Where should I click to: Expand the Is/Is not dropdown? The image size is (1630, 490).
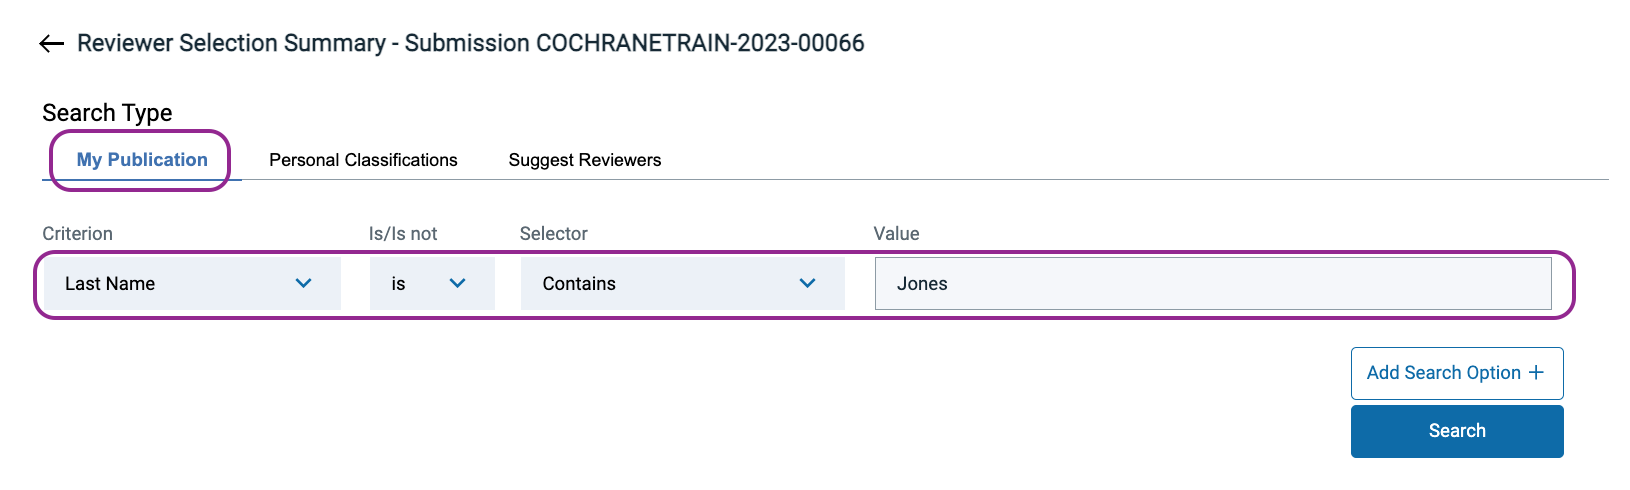point(431,284)
